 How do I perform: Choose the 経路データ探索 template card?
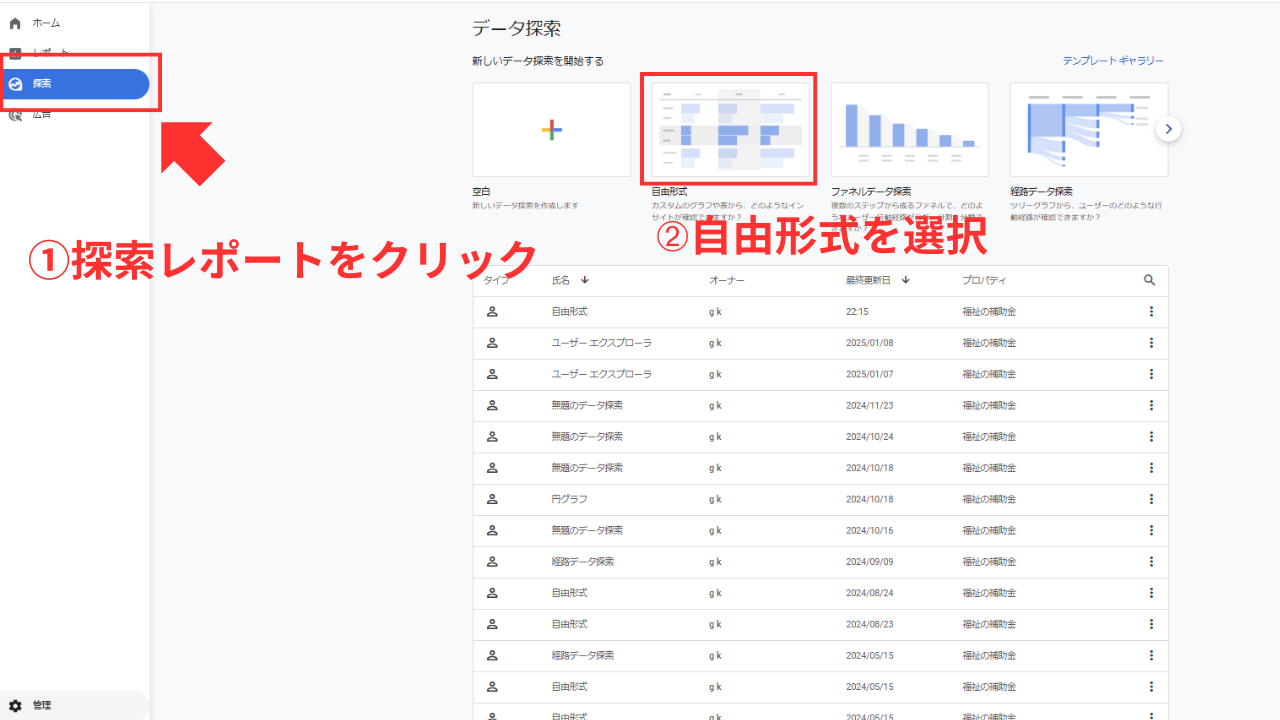pyautogui.click(x=1088, y=130)
